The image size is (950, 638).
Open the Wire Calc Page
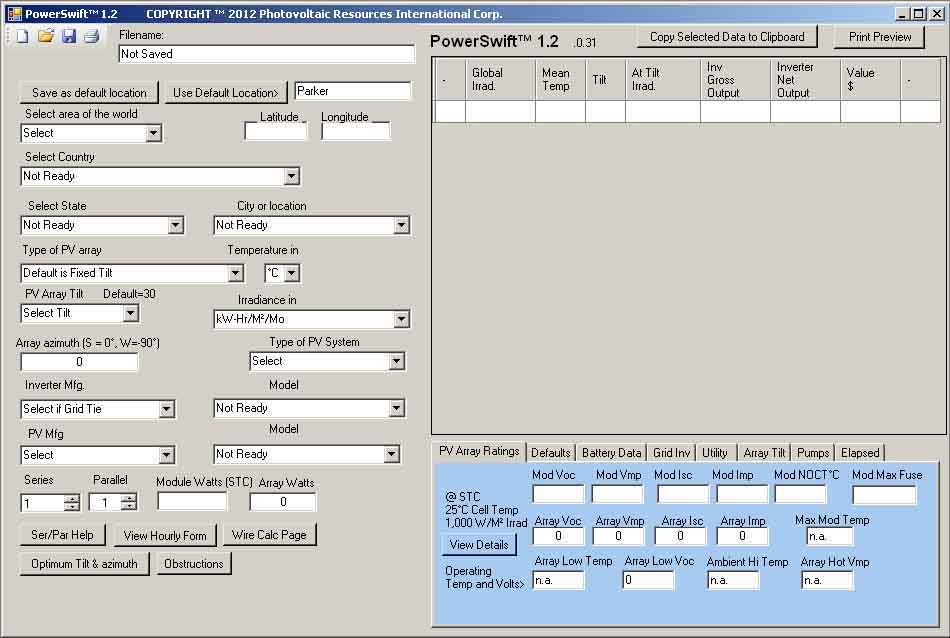[269, 535]
